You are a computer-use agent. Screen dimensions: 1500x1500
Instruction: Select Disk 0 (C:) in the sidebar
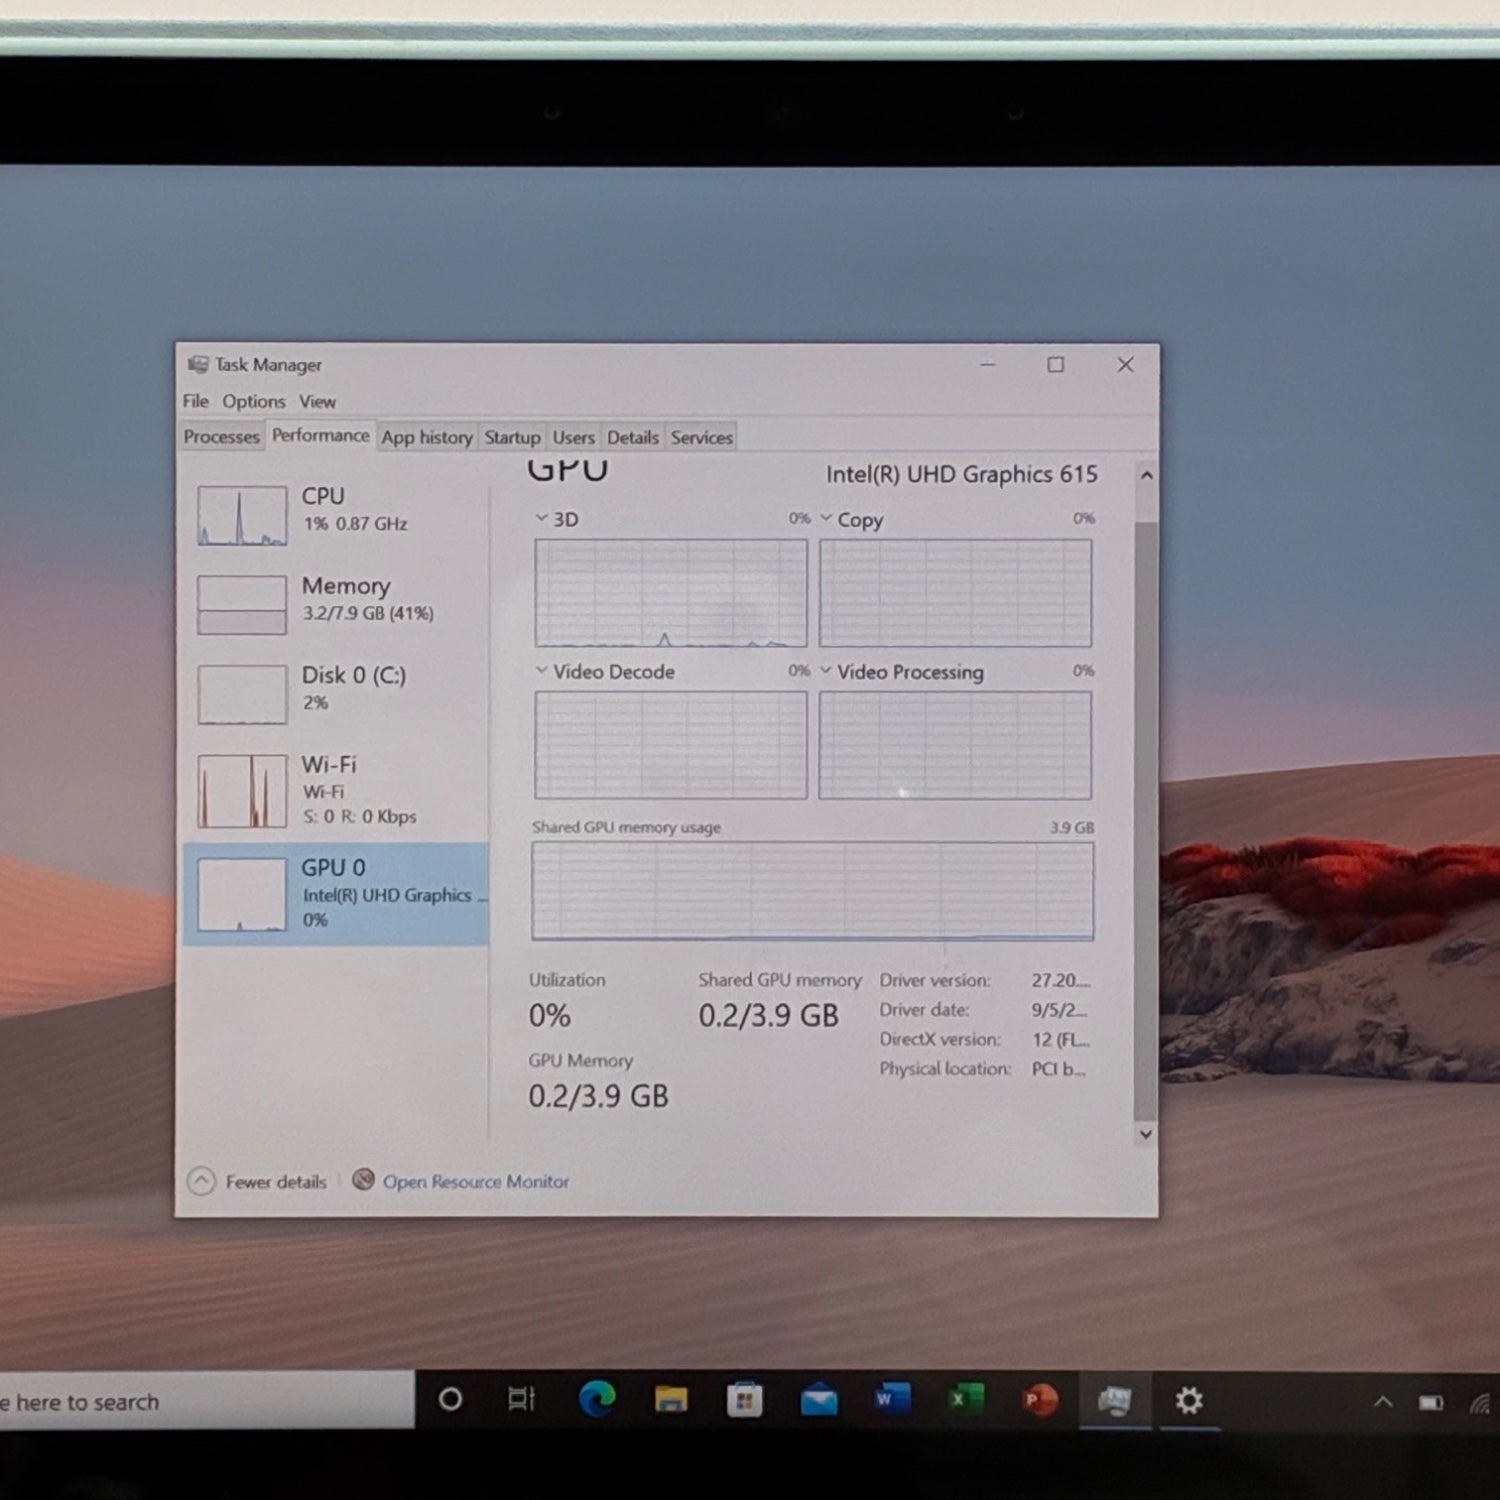pos(336,692)
